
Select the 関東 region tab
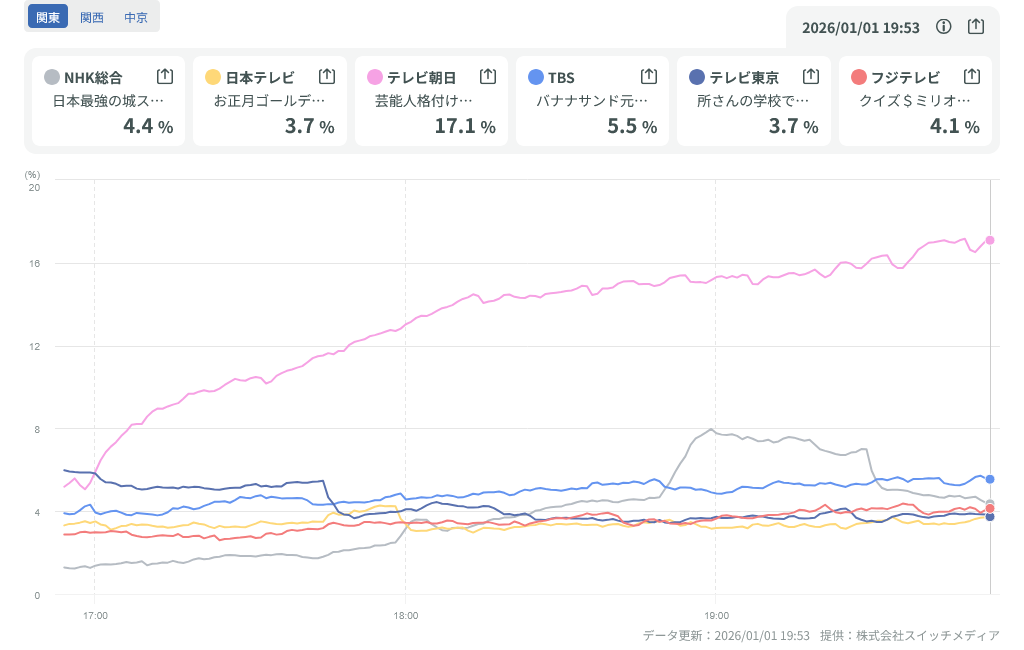(x=47, y=17)
